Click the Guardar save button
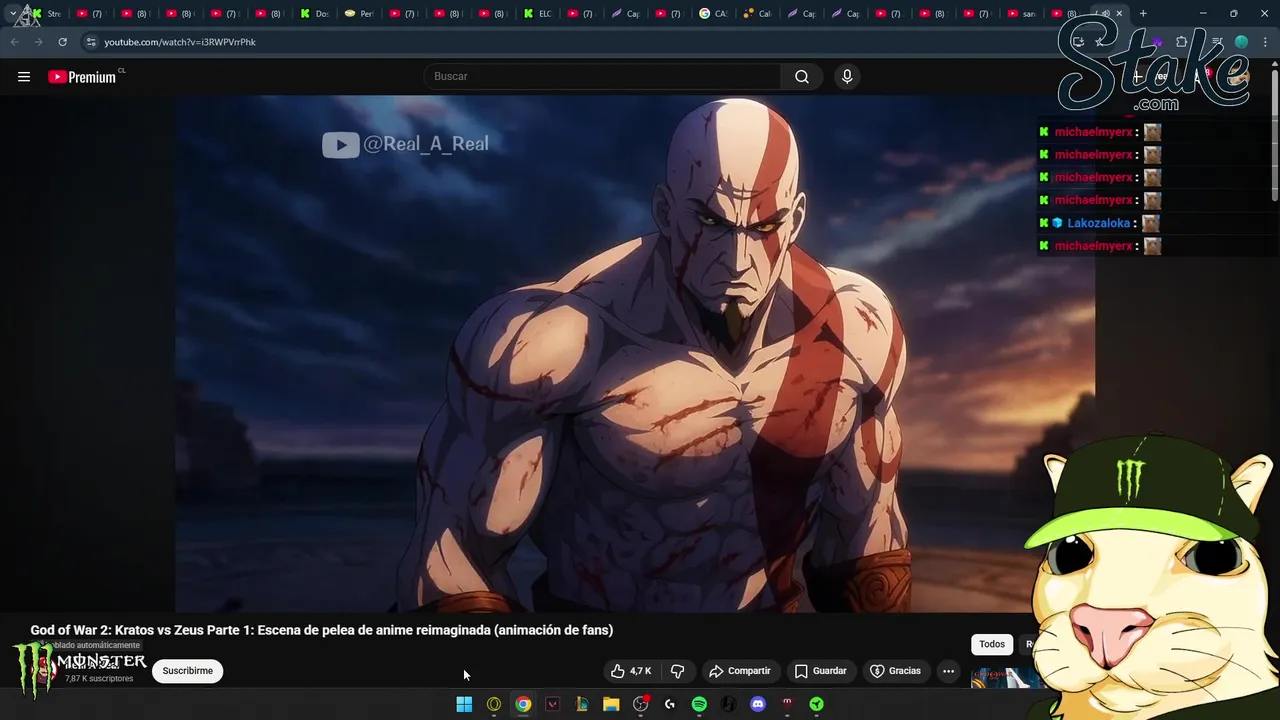This screenshot has height=720, width=1280. pos(820,671)
